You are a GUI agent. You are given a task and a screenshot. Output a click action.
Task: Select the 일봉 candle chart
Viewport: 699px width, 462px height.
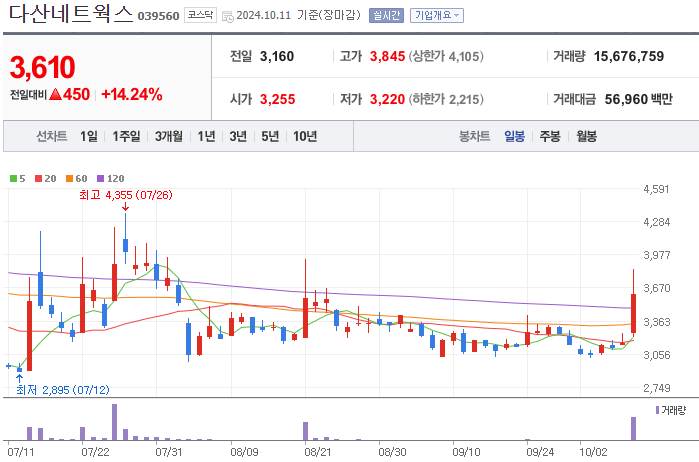[x=514, y=136]
